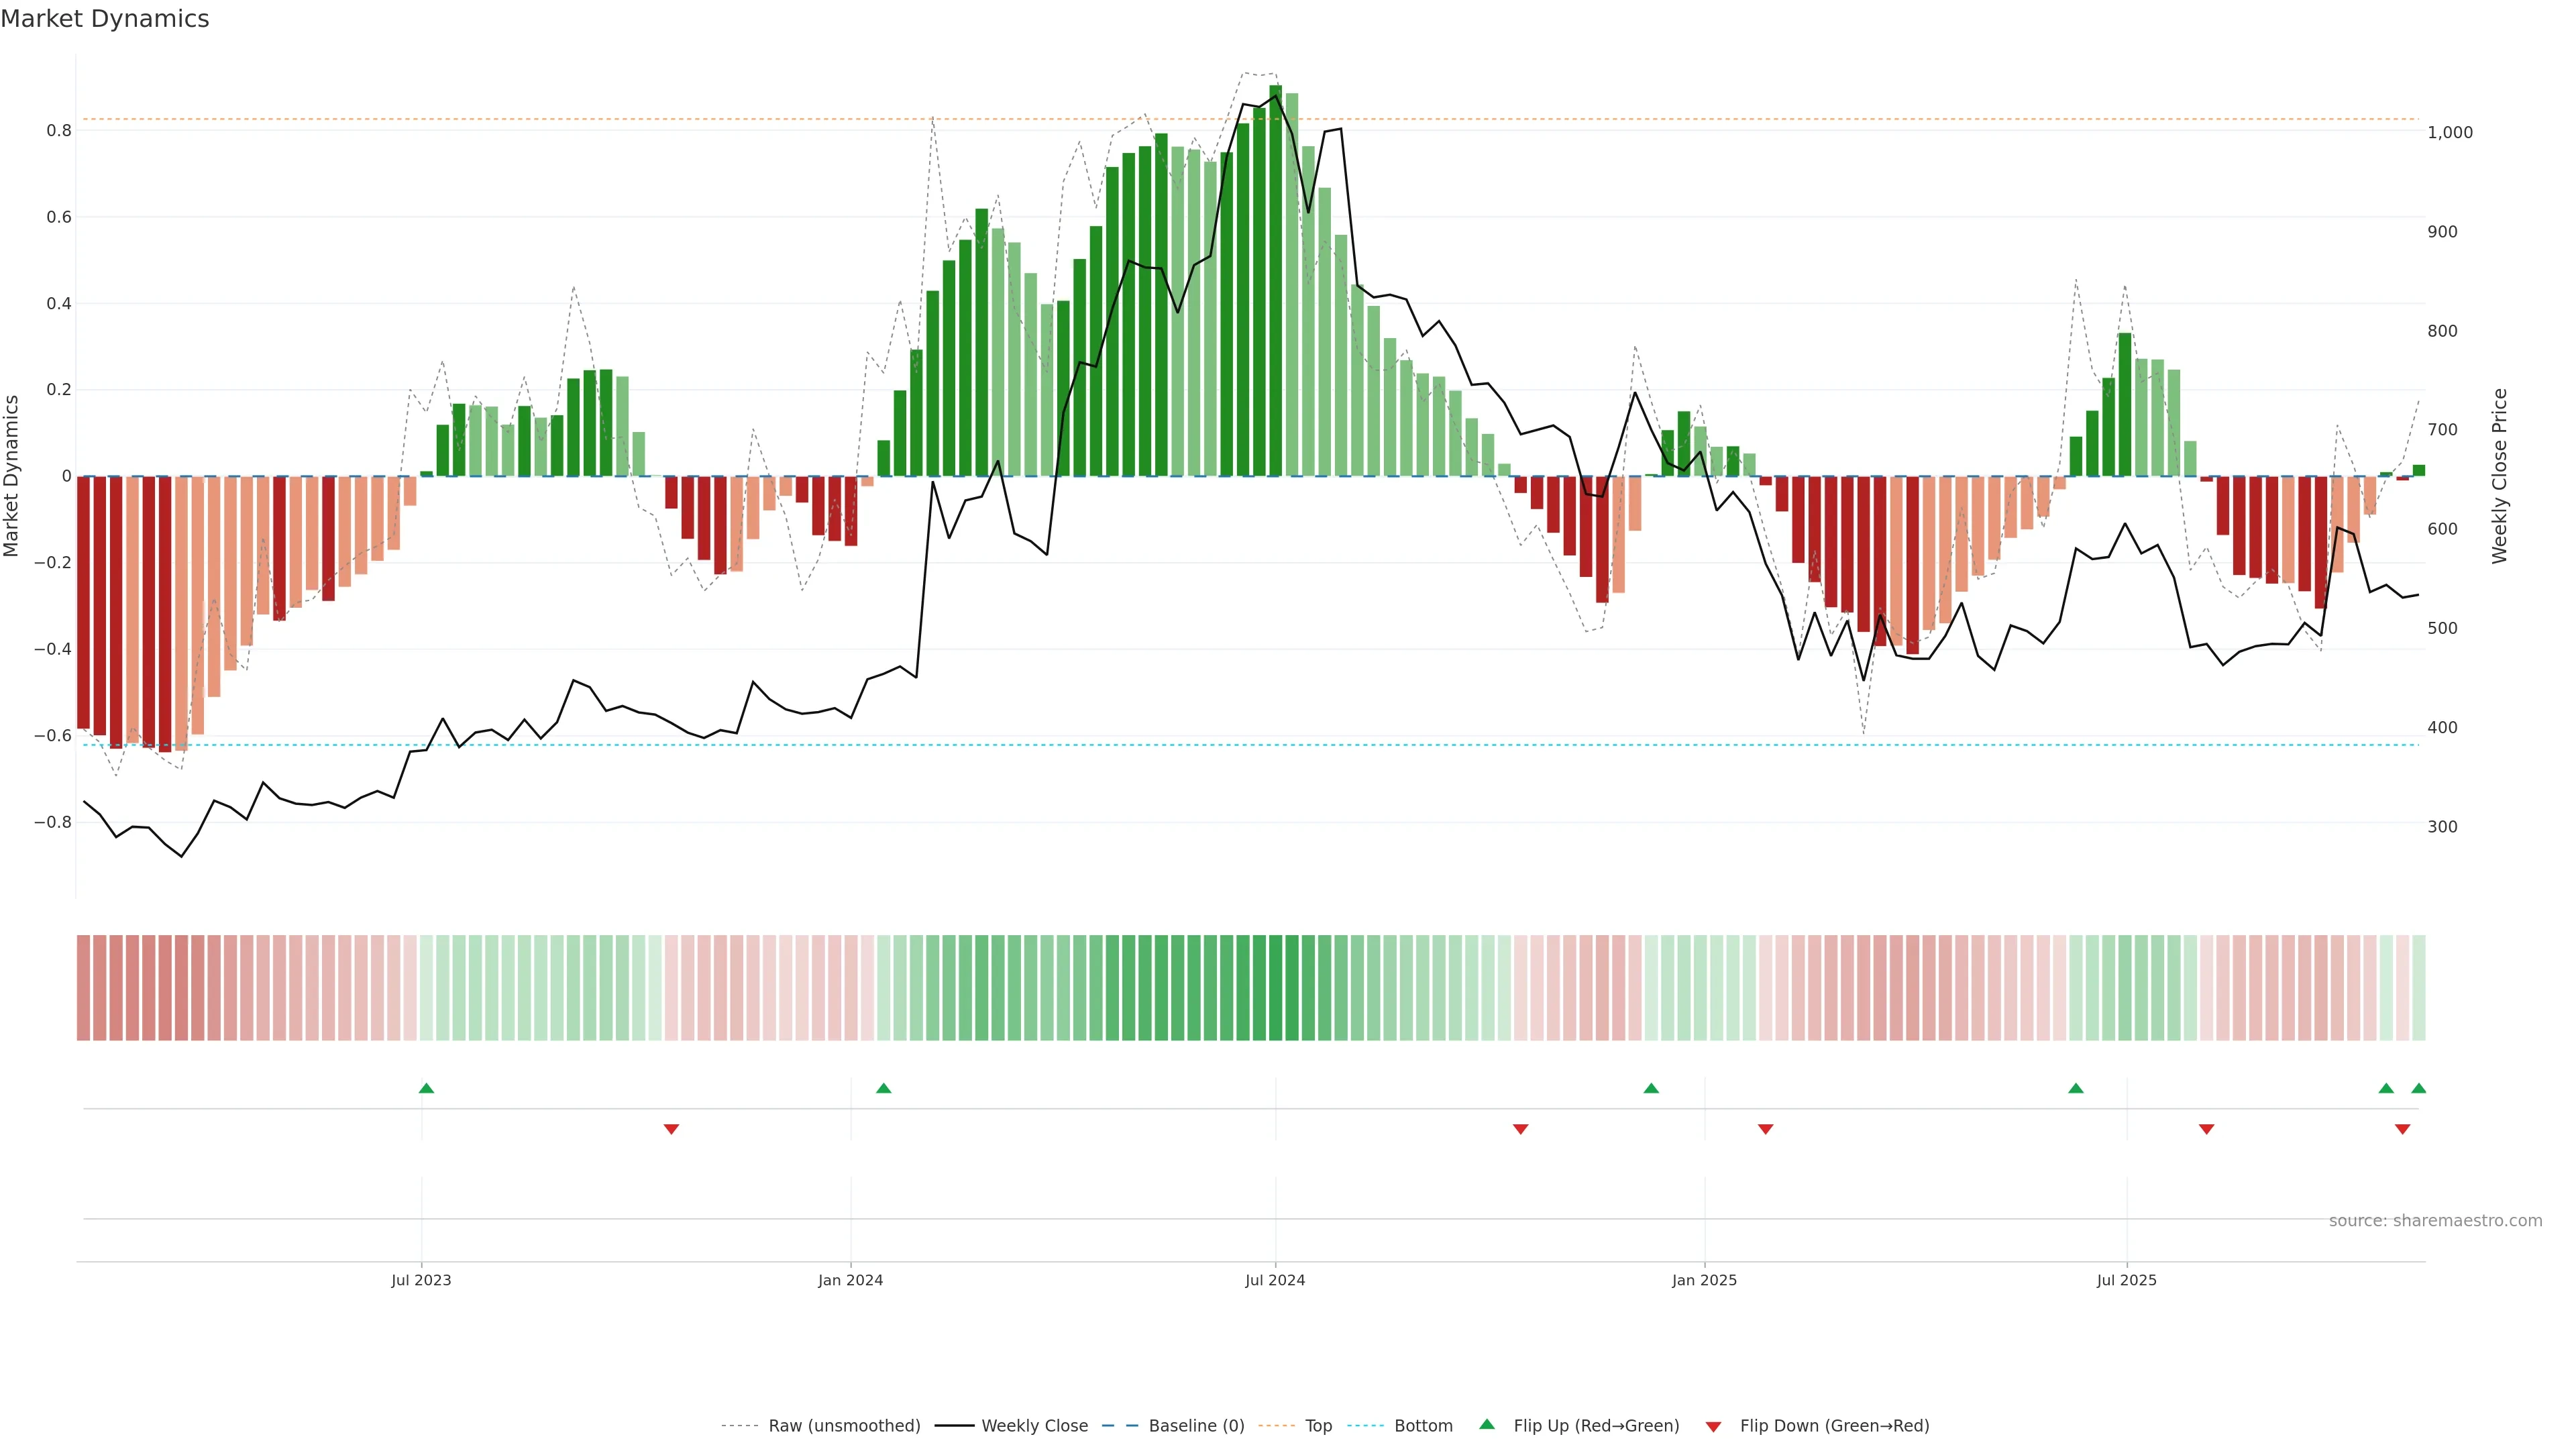2576x1449 pixels.
Task: Toggle the Bottom legend entry
Action: [1423, 1425]
